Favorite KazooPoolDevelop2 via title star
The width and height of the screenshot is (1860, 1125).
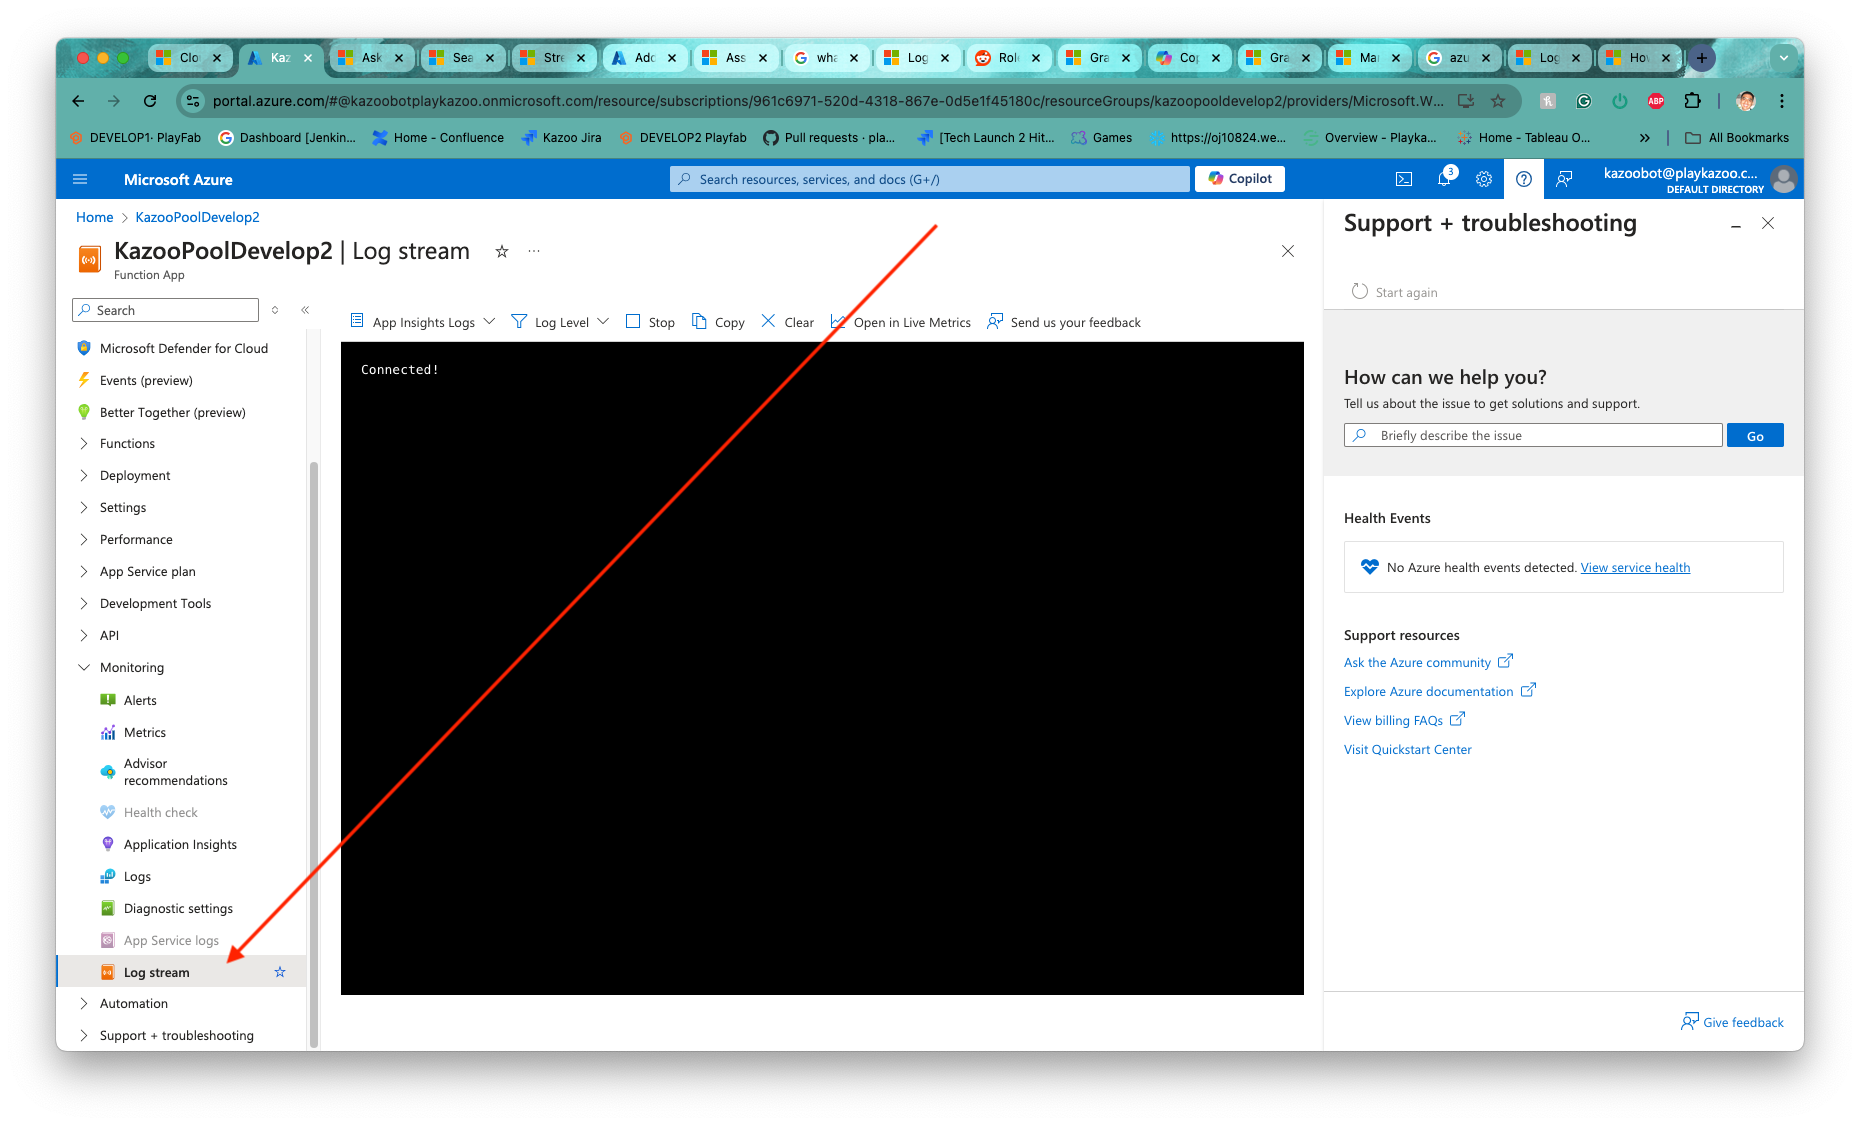(501, 251)
